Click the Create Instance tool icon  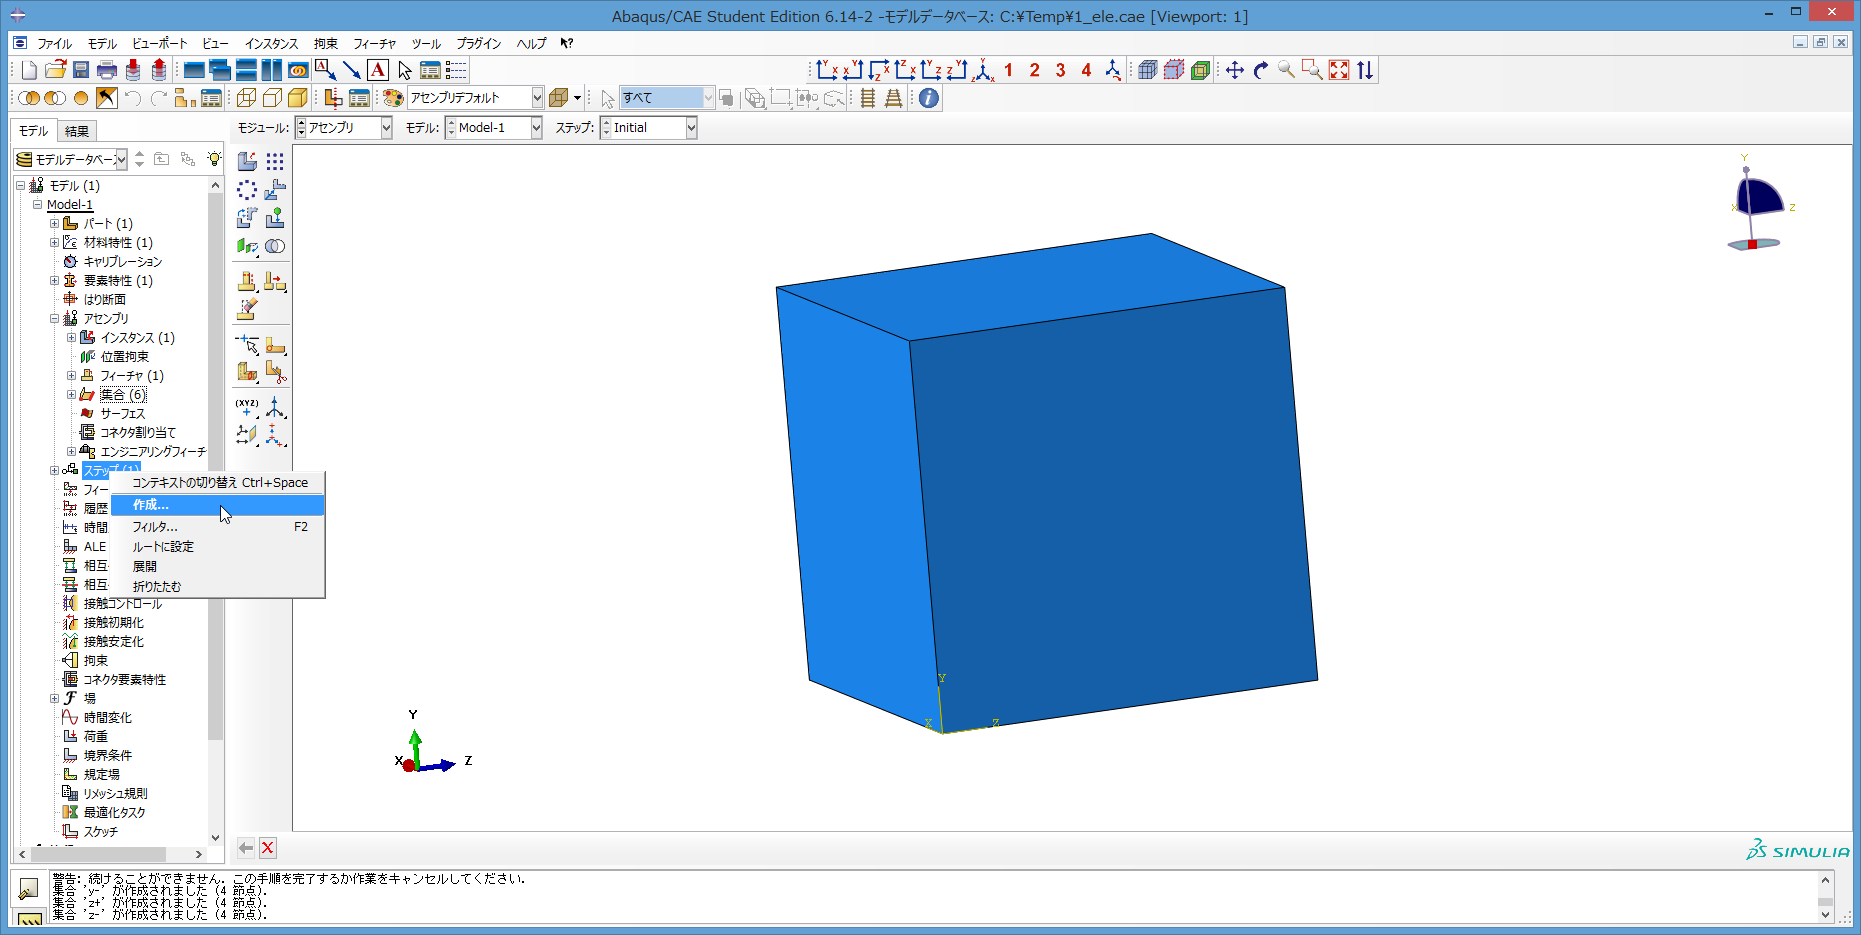[247, 161]
